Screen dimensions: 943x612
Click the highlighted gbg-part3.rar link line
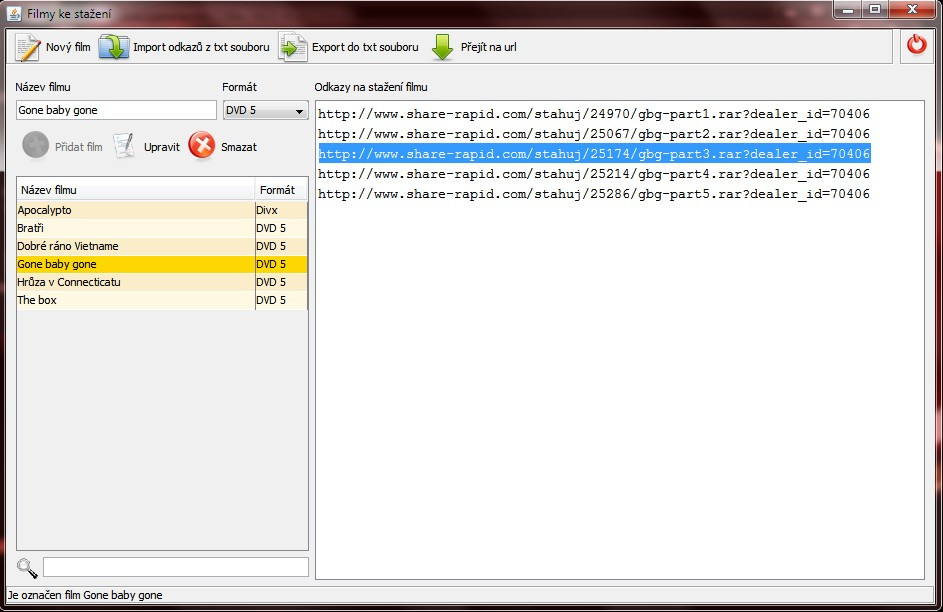point(594,153)
